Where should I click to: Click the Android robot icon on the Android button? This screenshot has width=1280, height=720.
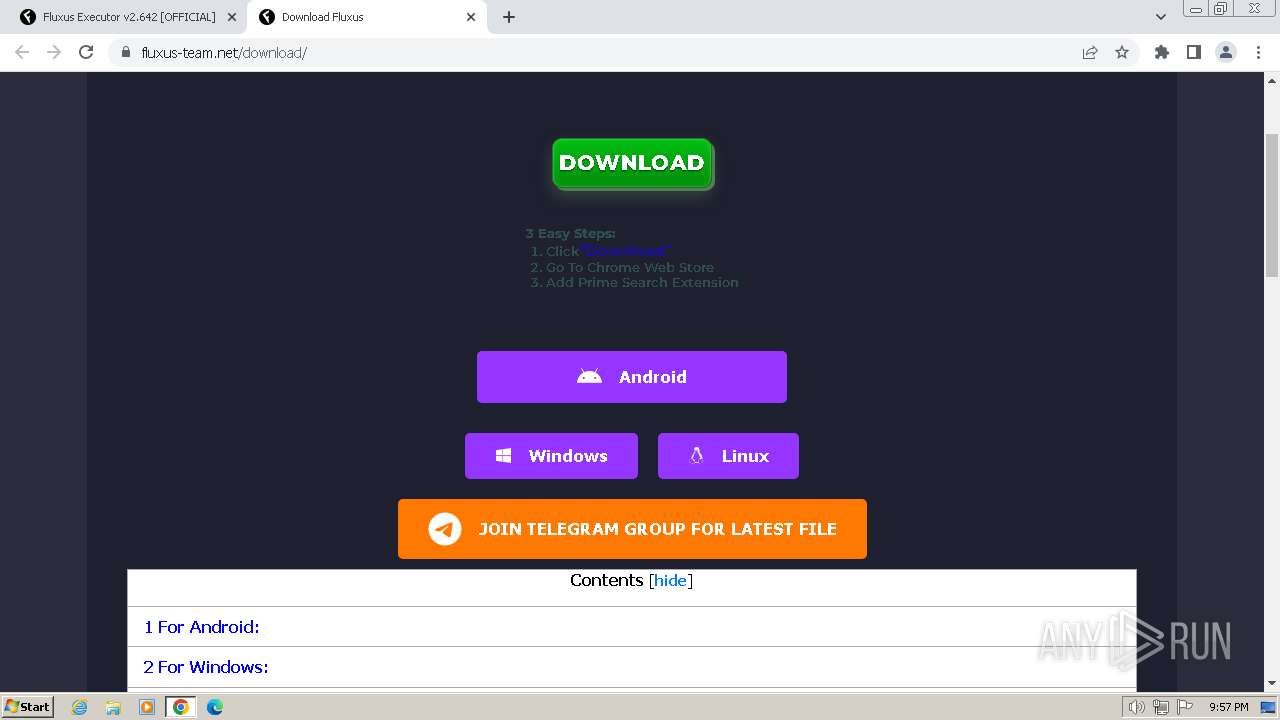[x=589, y=377]
